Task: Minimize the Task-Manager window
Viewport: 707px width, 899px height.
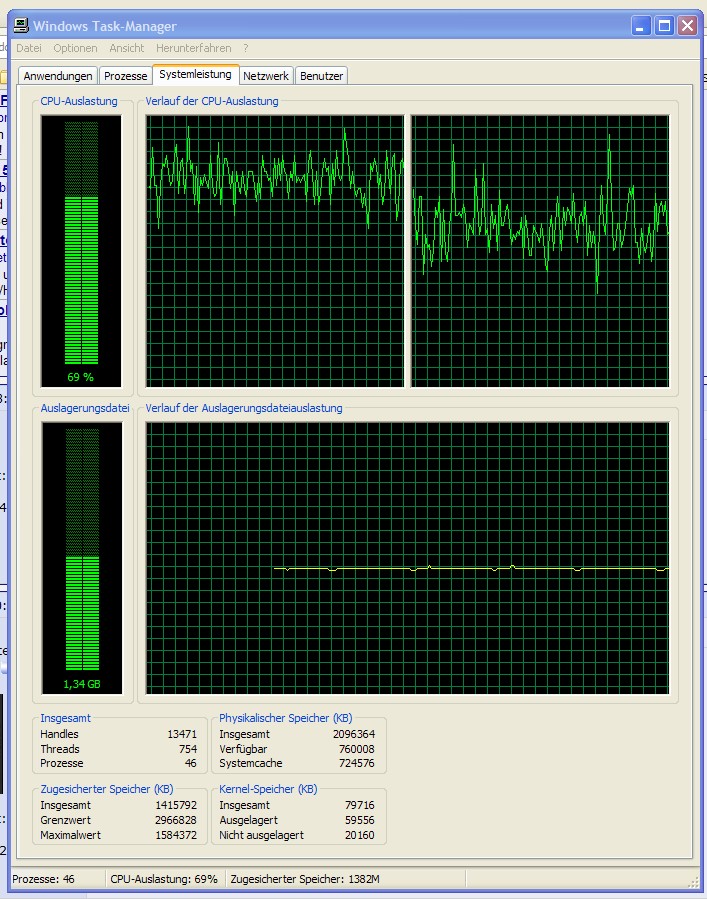Action: pyautogui.click(x=640, y=25)
